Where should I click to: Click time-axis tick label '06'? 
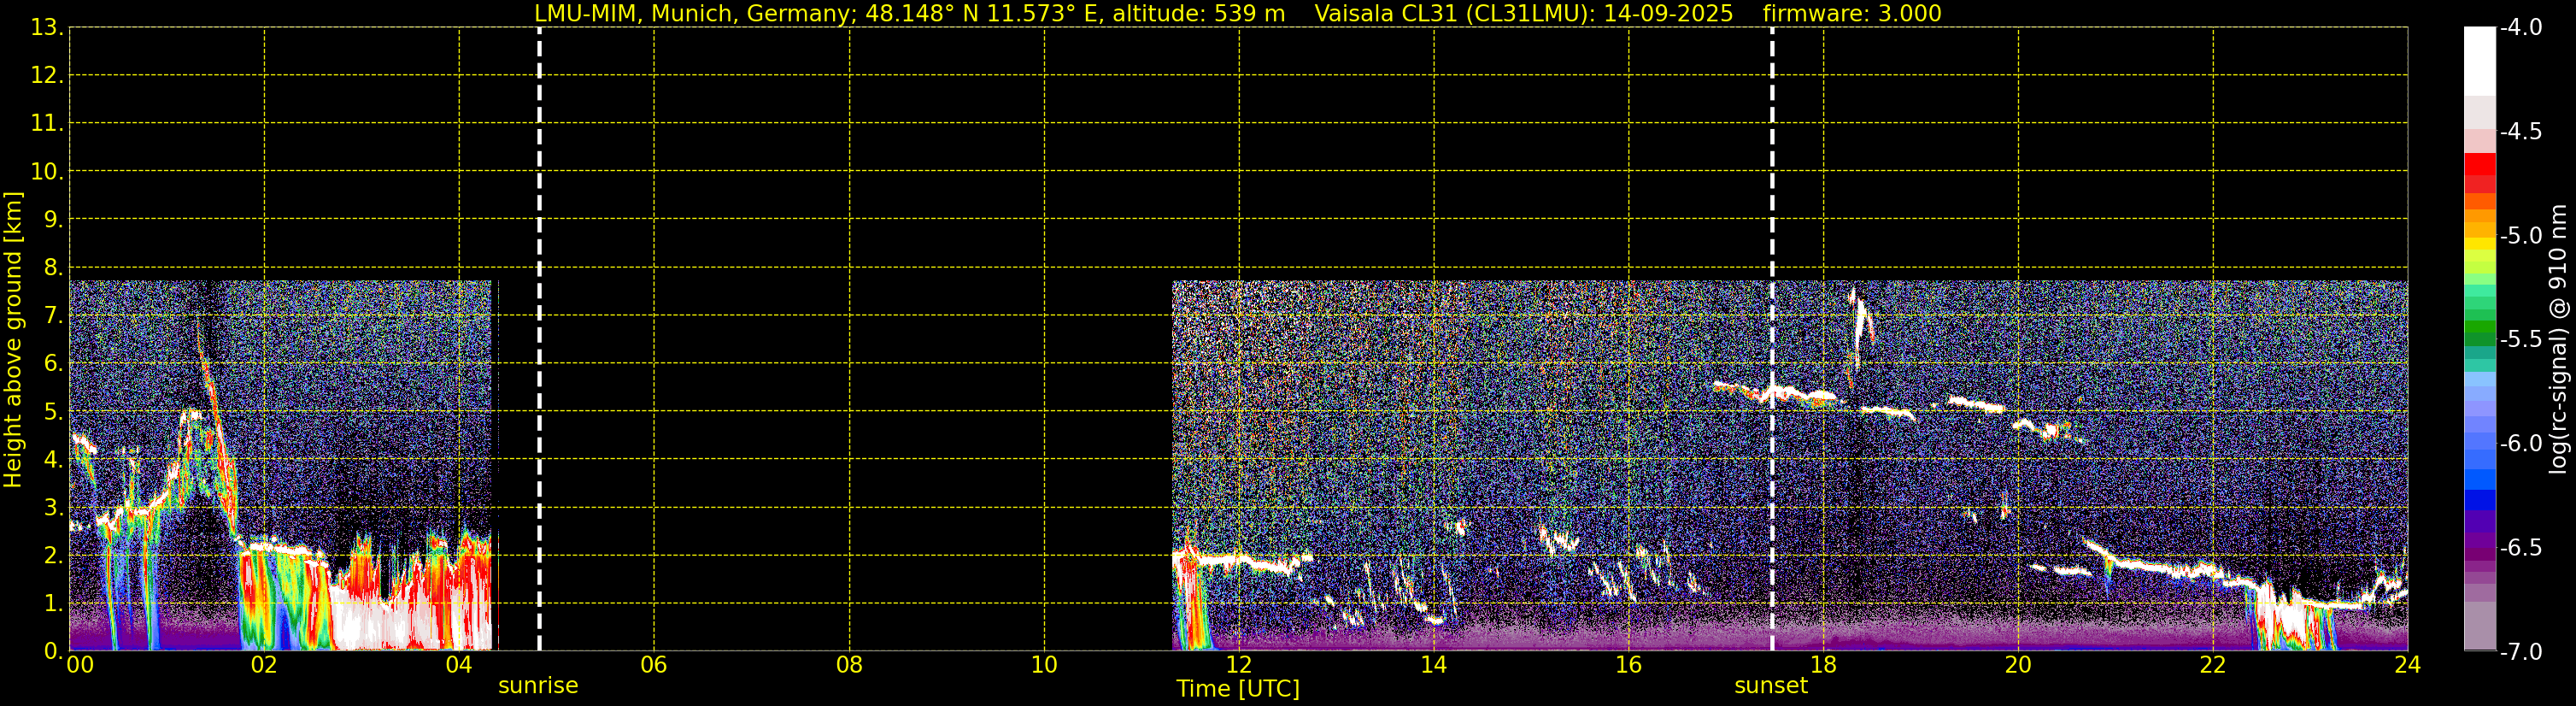click(654, 665)
